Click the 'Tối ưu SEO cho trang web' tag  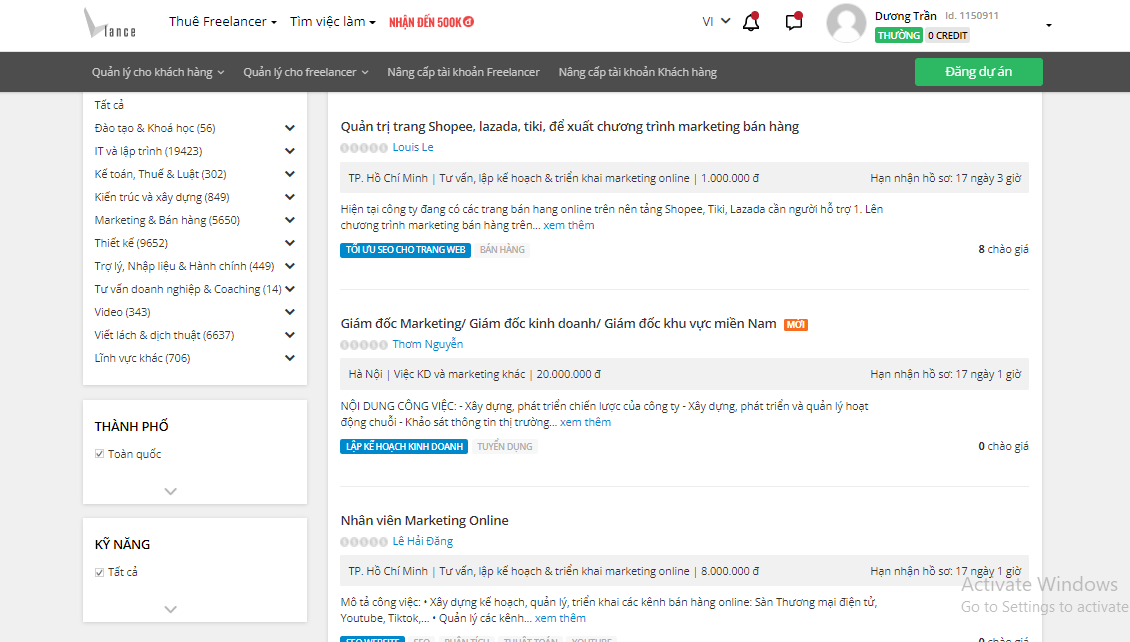pyautogui.click(x=405, y=250)
